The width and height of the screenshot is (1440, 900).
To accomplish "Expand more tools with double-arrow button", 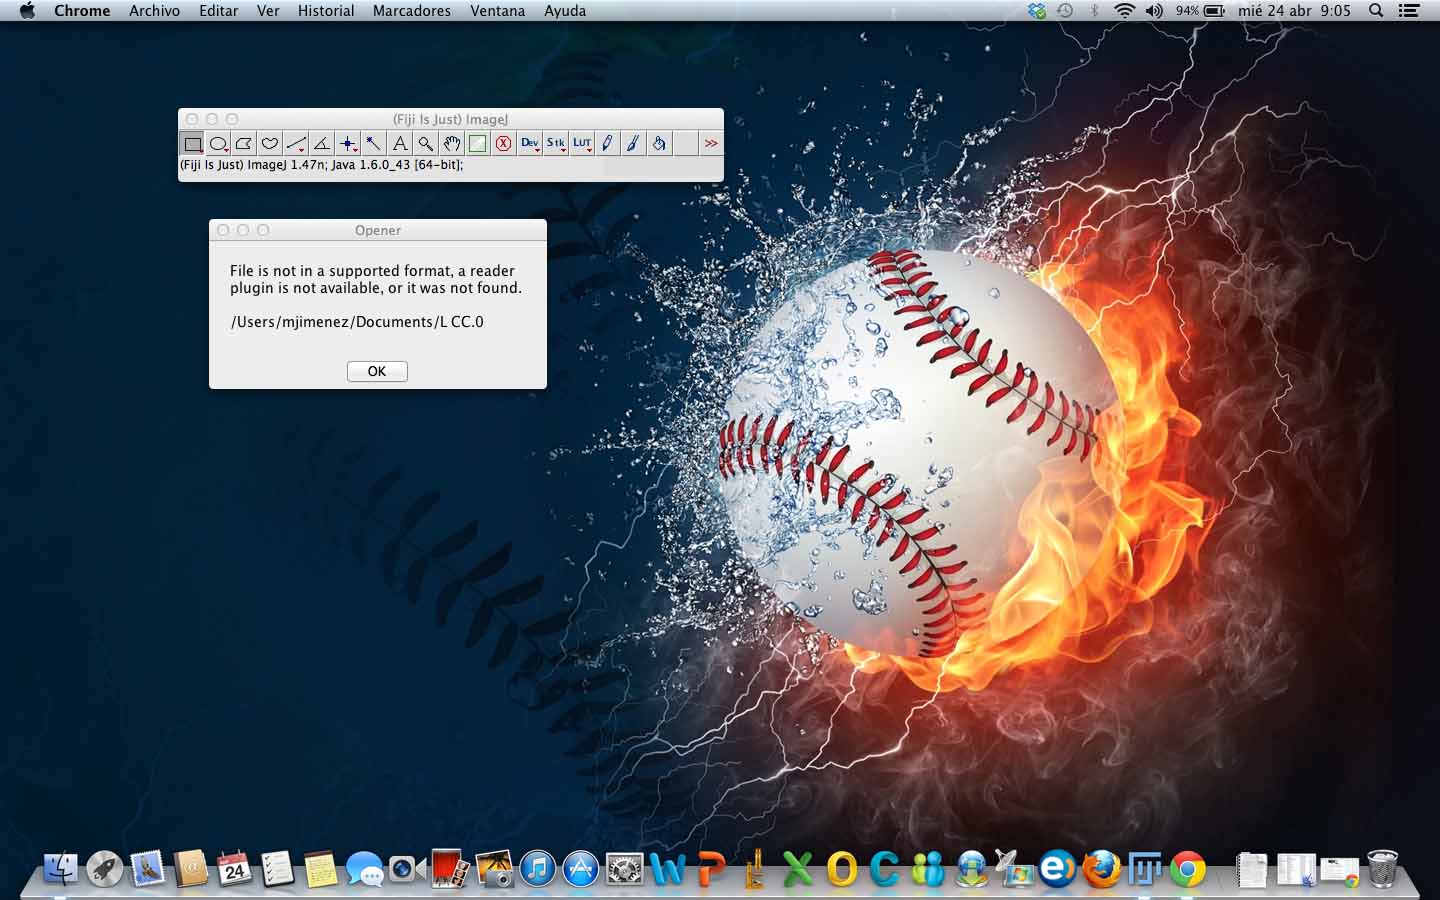I will (711, 144).
